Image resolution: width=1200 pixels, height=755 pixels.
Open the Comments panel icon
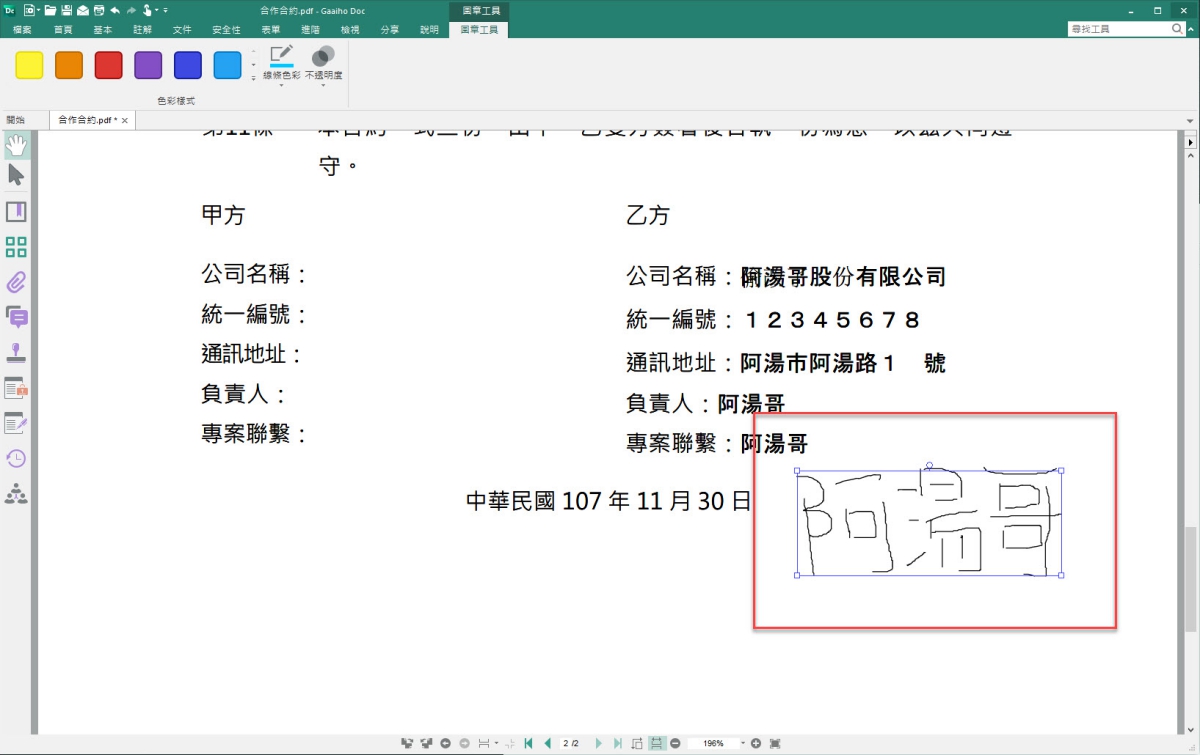(x=16, y=317)
